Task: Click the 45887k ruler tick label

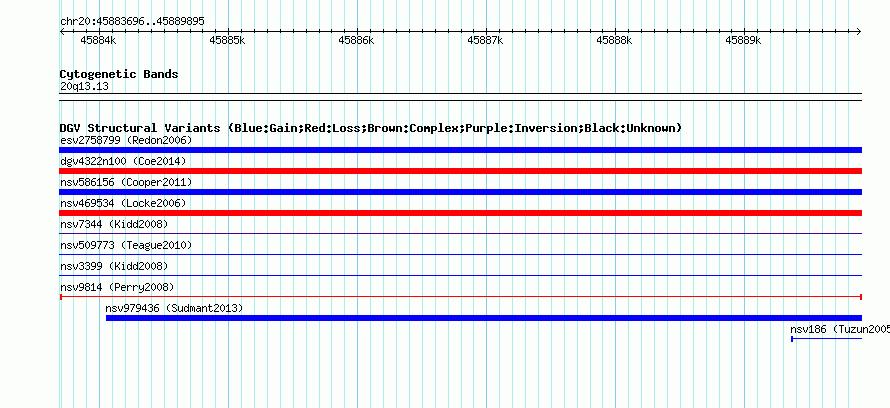Action: pyautogui.click(x=485, y=40)
